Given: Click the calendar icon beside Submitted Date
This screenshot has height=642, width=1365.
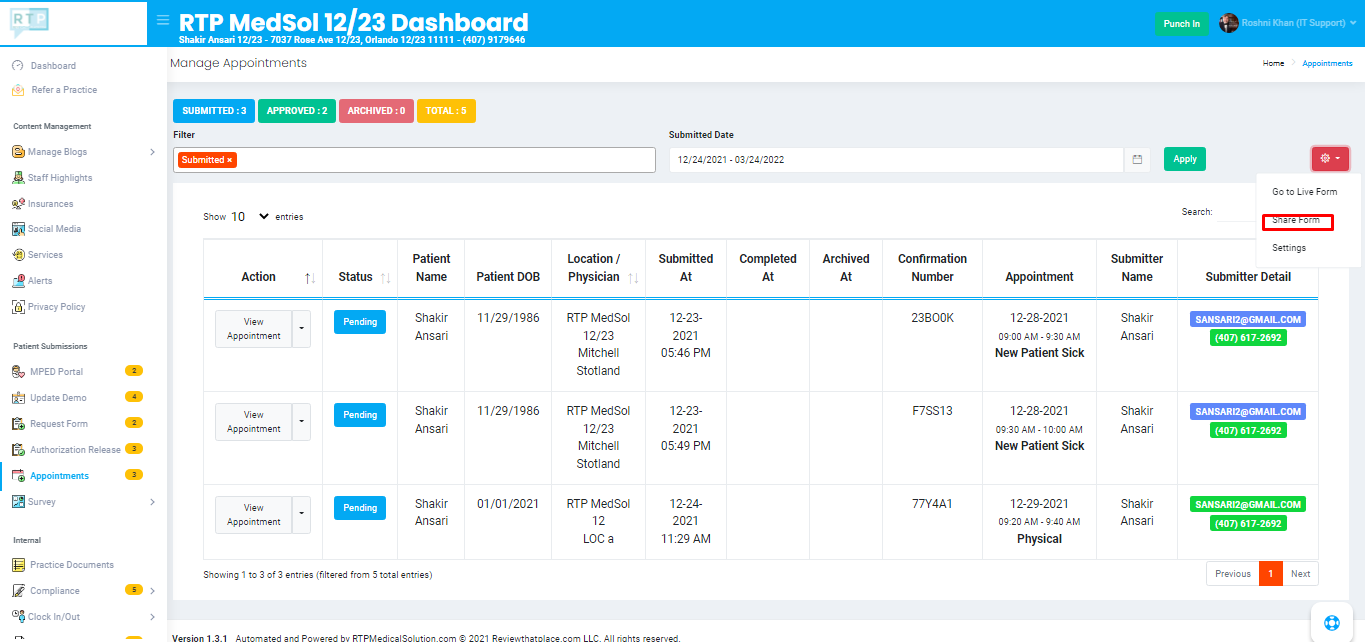Looking at the screenshot, I should click(x=1137, y=159).
